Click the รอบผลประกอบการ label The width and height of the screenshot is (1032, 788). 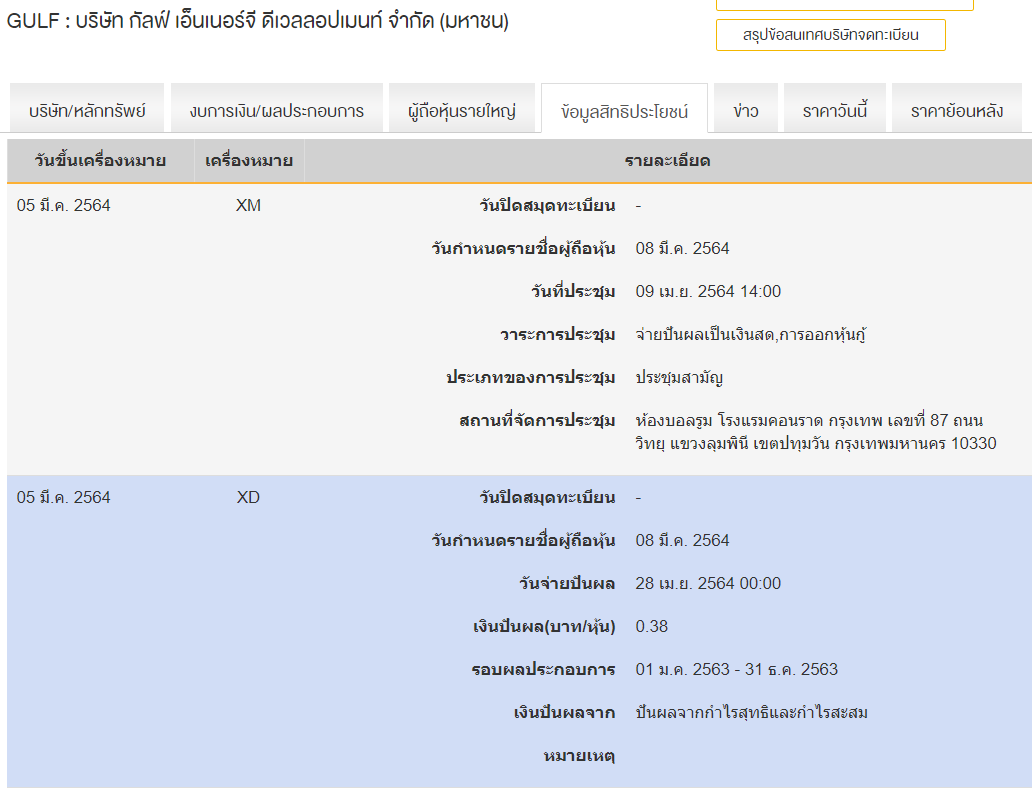pos(543,670)
